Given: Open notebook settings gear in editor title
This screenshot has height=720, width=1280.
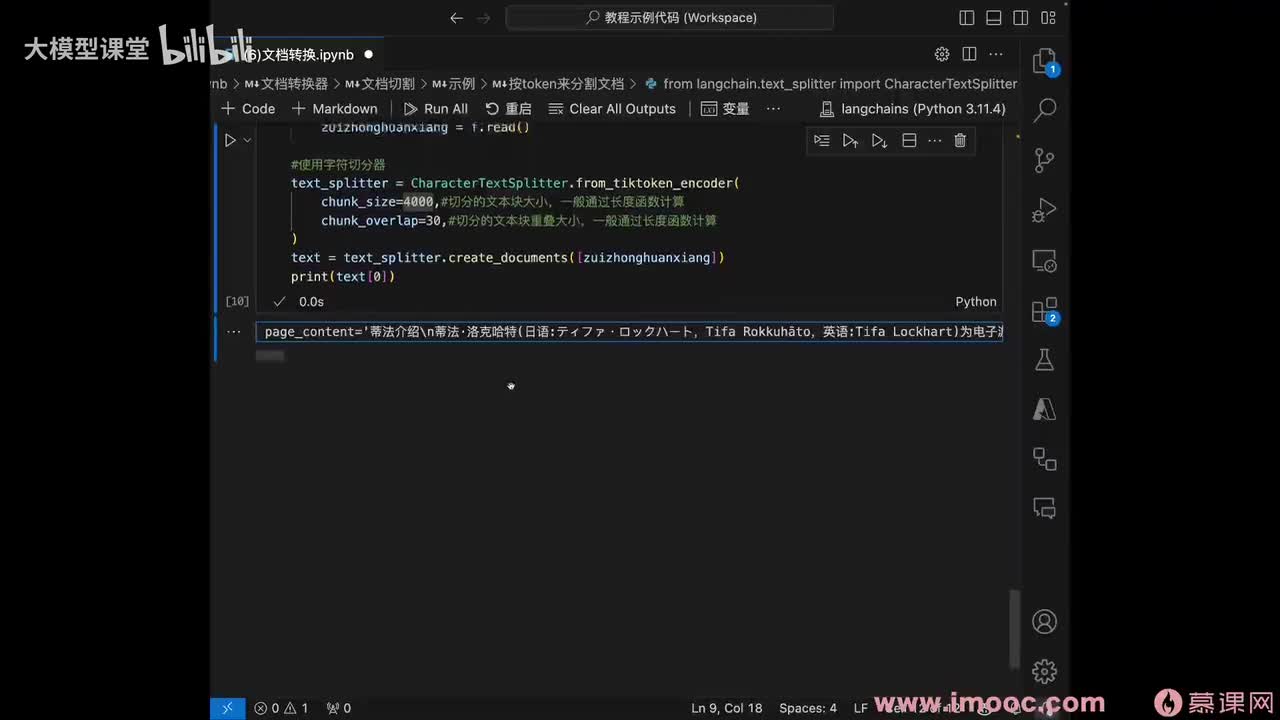Looking at the screenshot, I should coord(942,54).
